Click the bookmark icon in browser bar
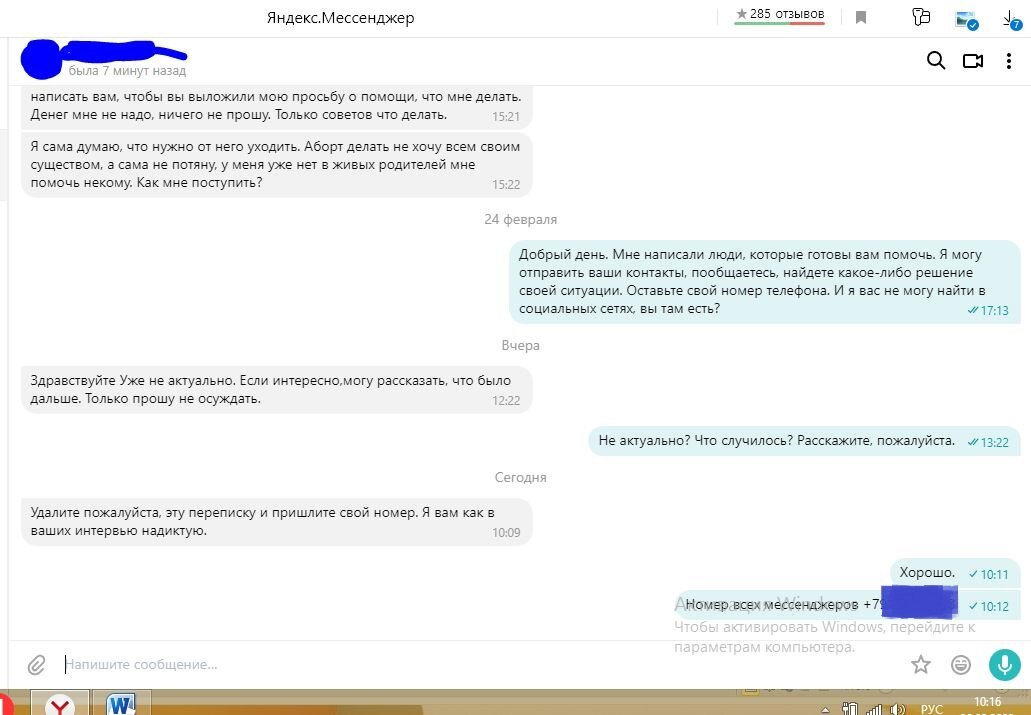Screen dimensions: 1031x715 point(861,18)
